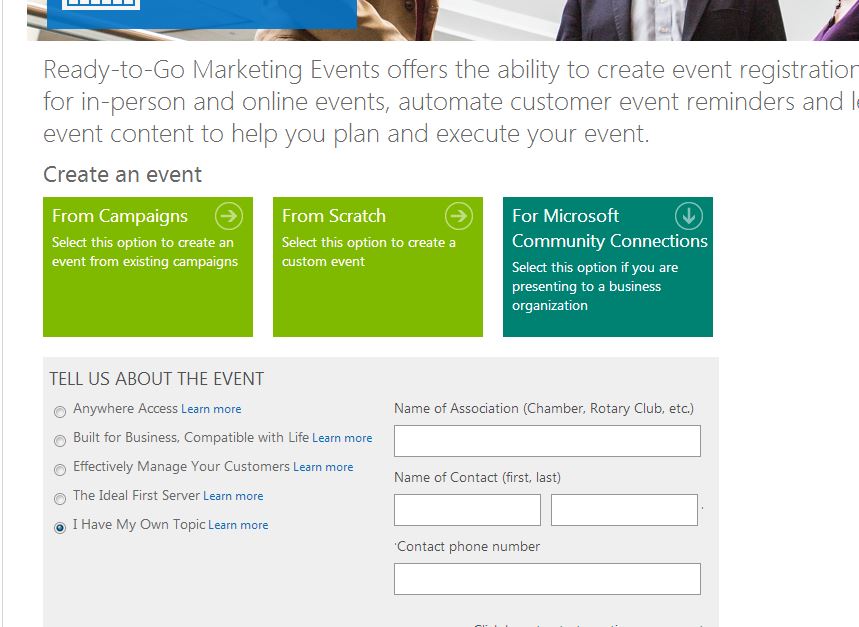Click the TELL US ABOUT THE EVENT heading

[157, 379]
